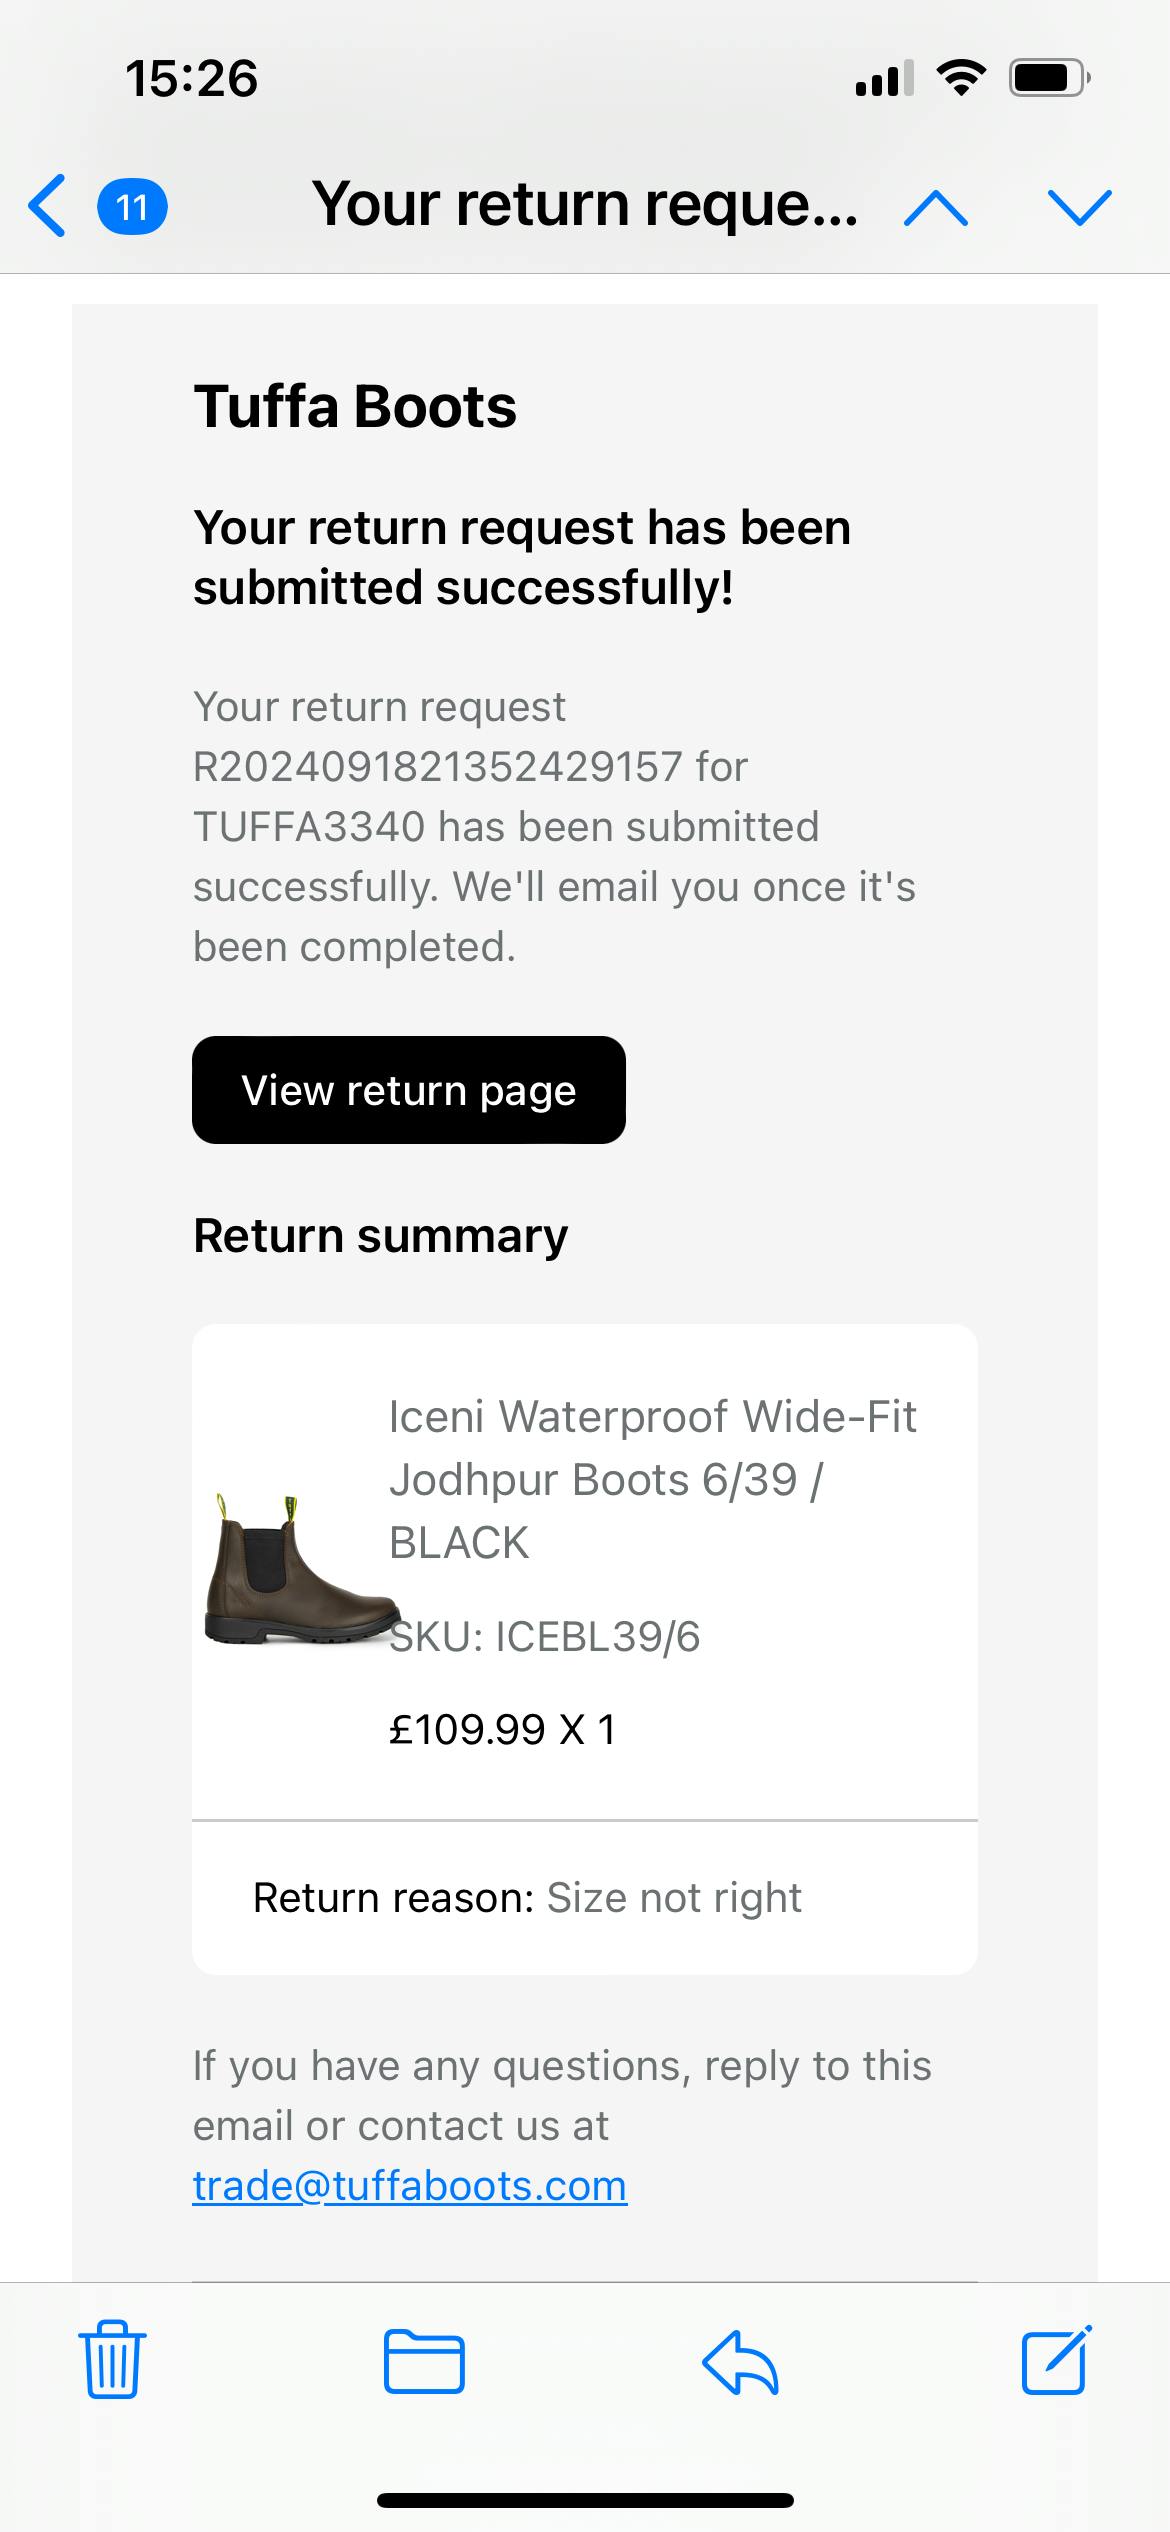Tap the Tuffa Boots heading
Image resolution: width=1170 pixels, height=2532 pixels.
pos(355,407)
